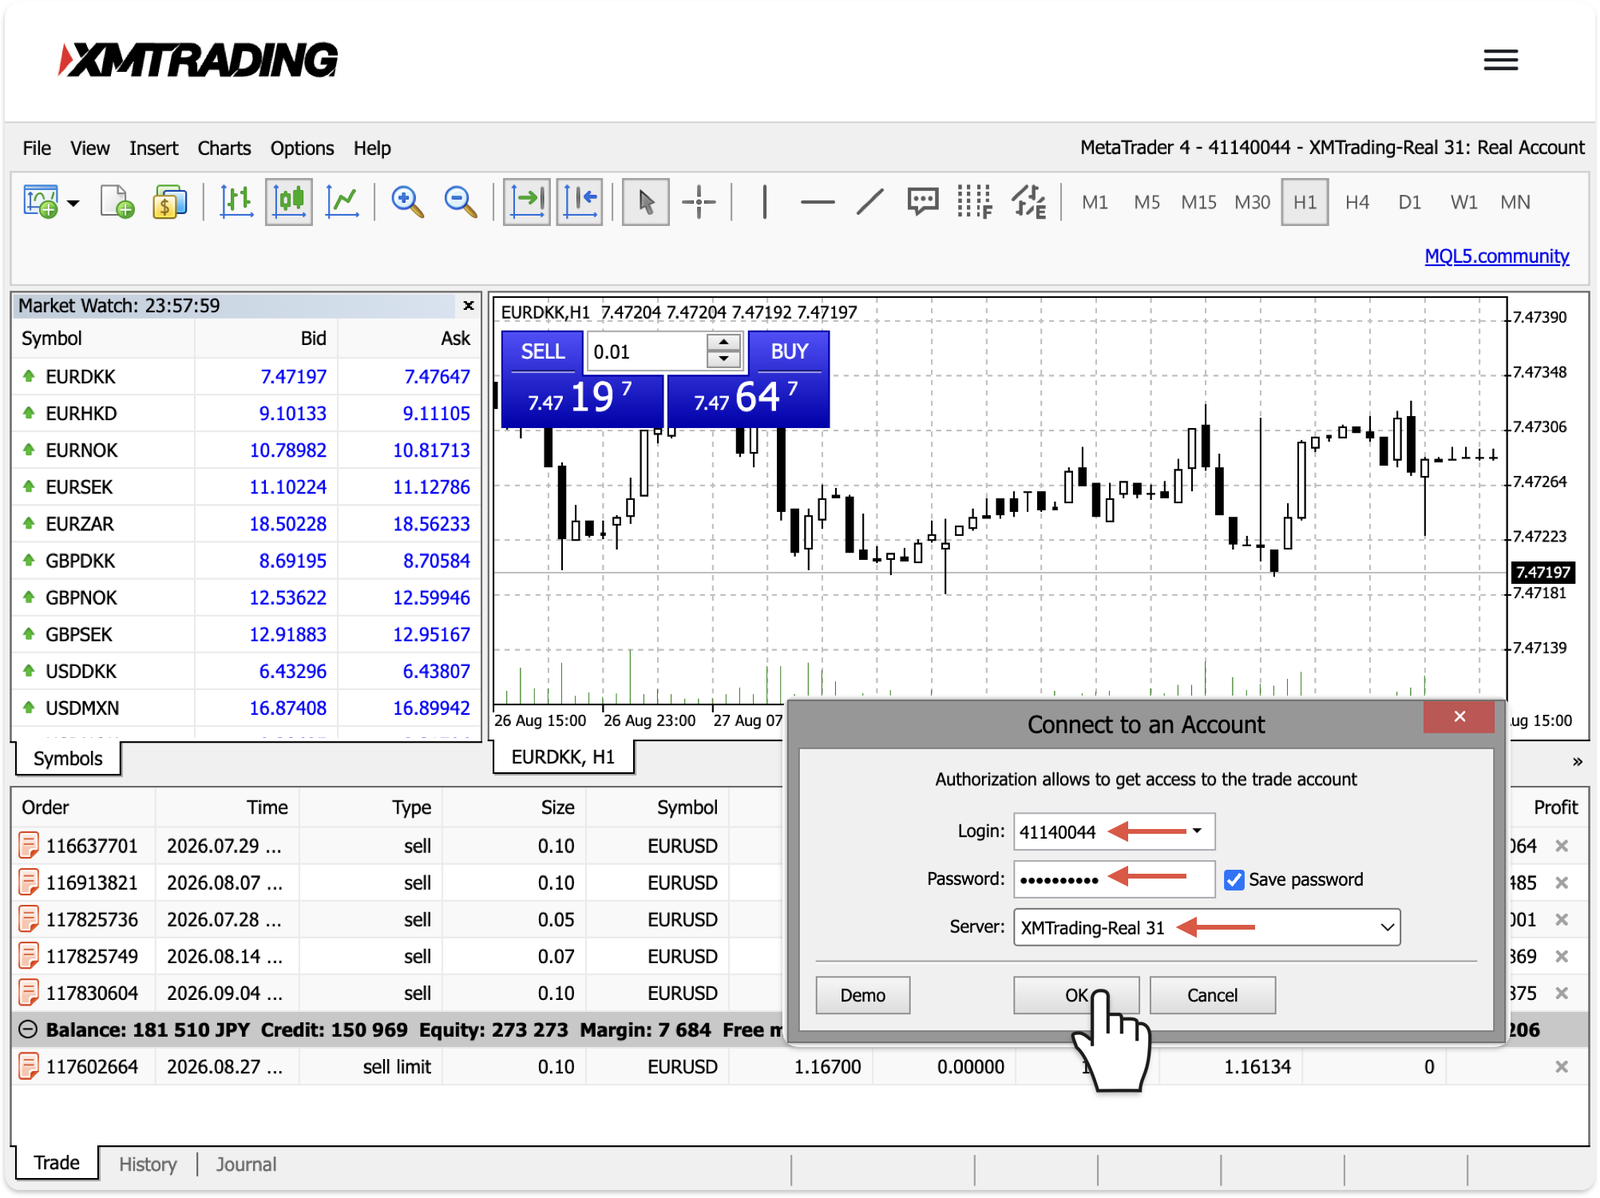Click the order 117825749 document icon
The image size is (1600, 1198).
click(28, 957)
